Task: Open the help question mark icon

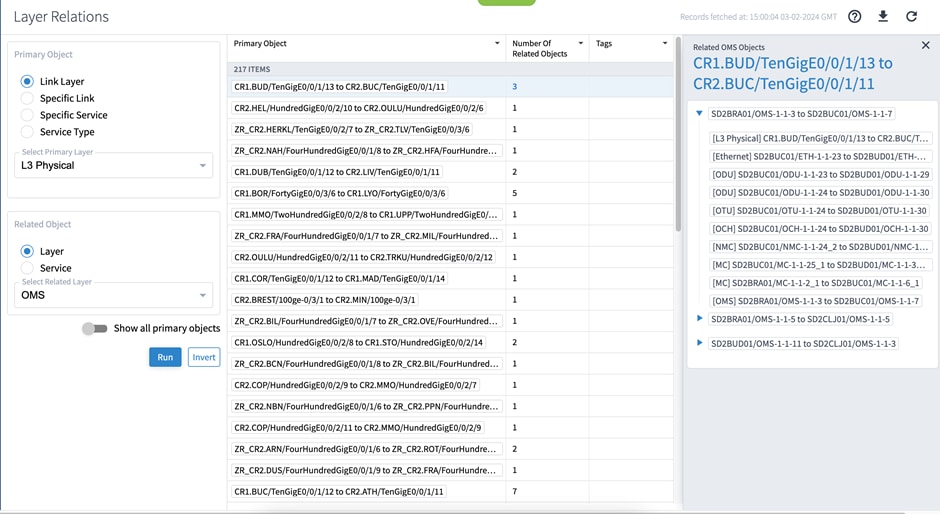Action: point(854,17)
